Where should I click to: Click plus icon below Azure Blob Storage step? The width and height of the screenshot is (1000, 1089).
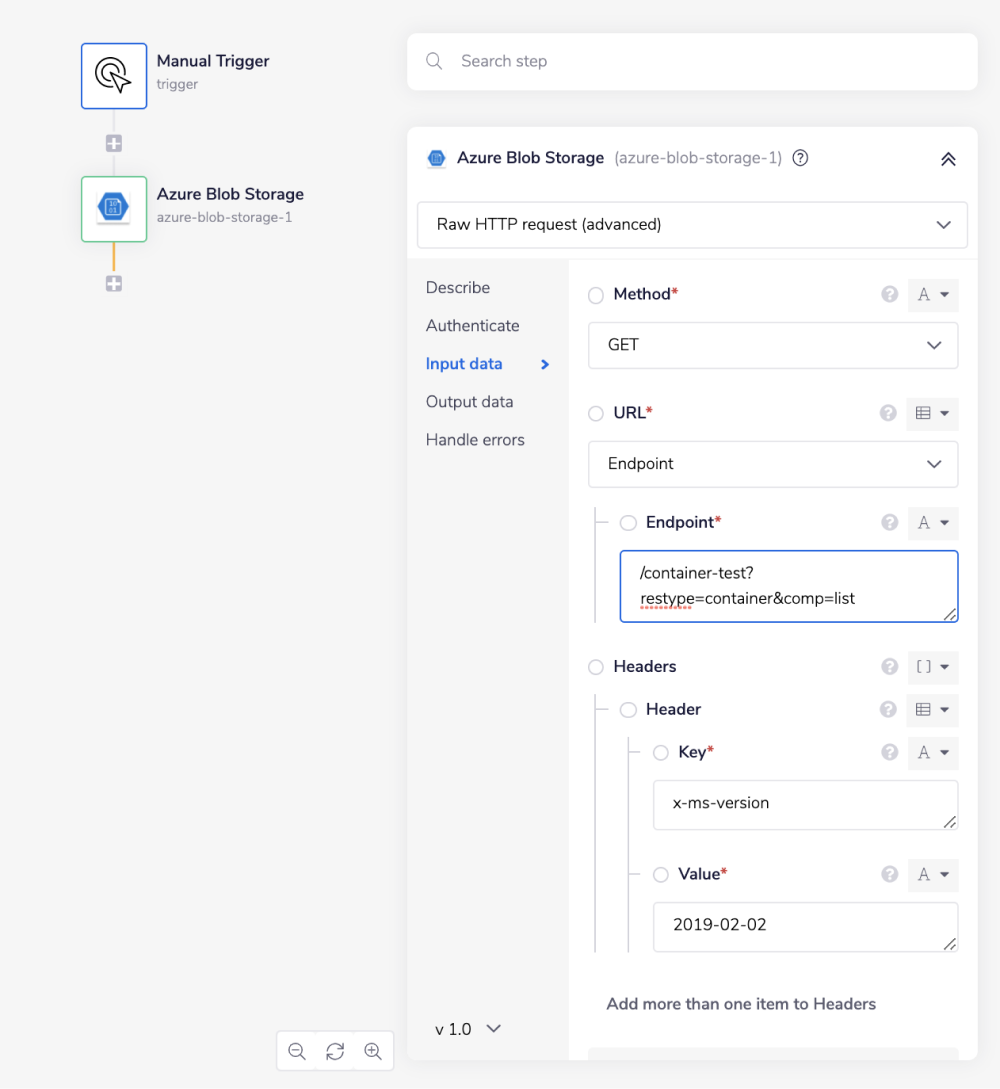pyautogui.click(x=114, y=284)
